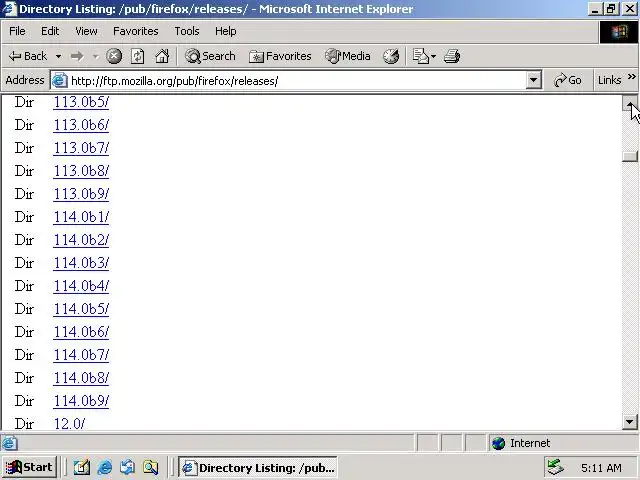Open the View menu
Image resolution: width=640 pixels, height=480 pixels.
click(x=86, y=31)
